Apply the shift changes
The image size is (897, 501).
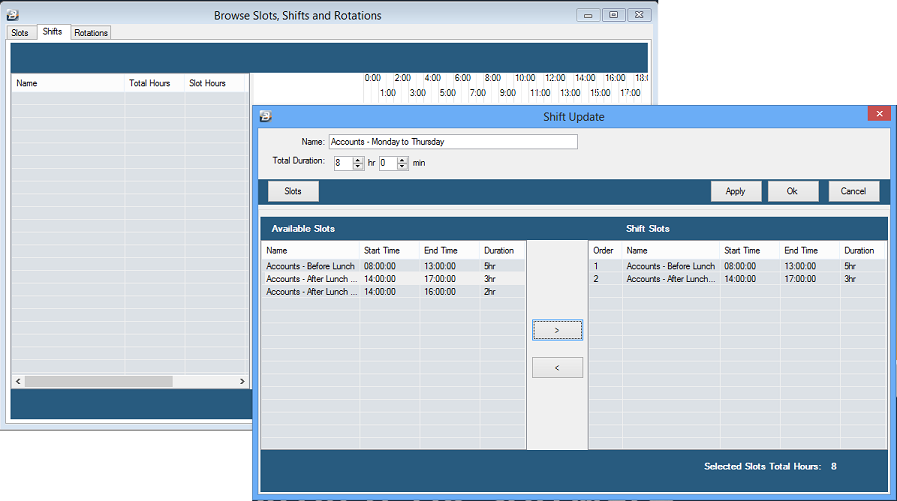736,191
